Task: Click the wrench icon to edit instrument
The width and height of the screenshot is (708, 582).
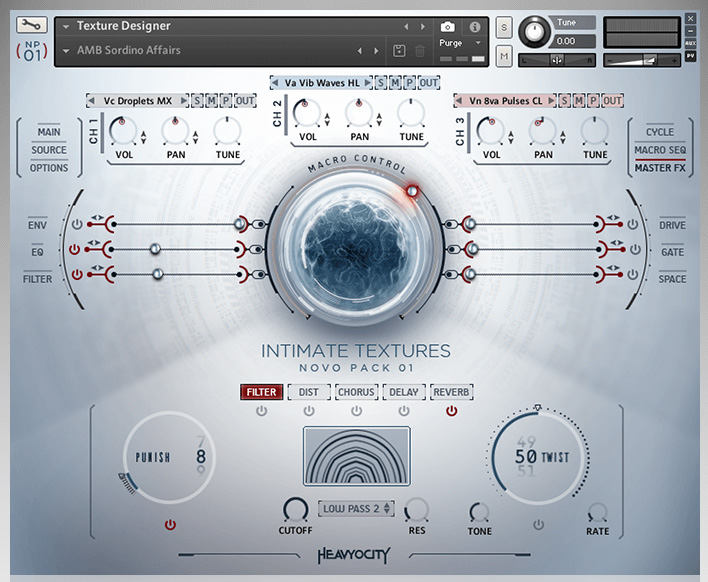Action: click(x=32, y=24)
